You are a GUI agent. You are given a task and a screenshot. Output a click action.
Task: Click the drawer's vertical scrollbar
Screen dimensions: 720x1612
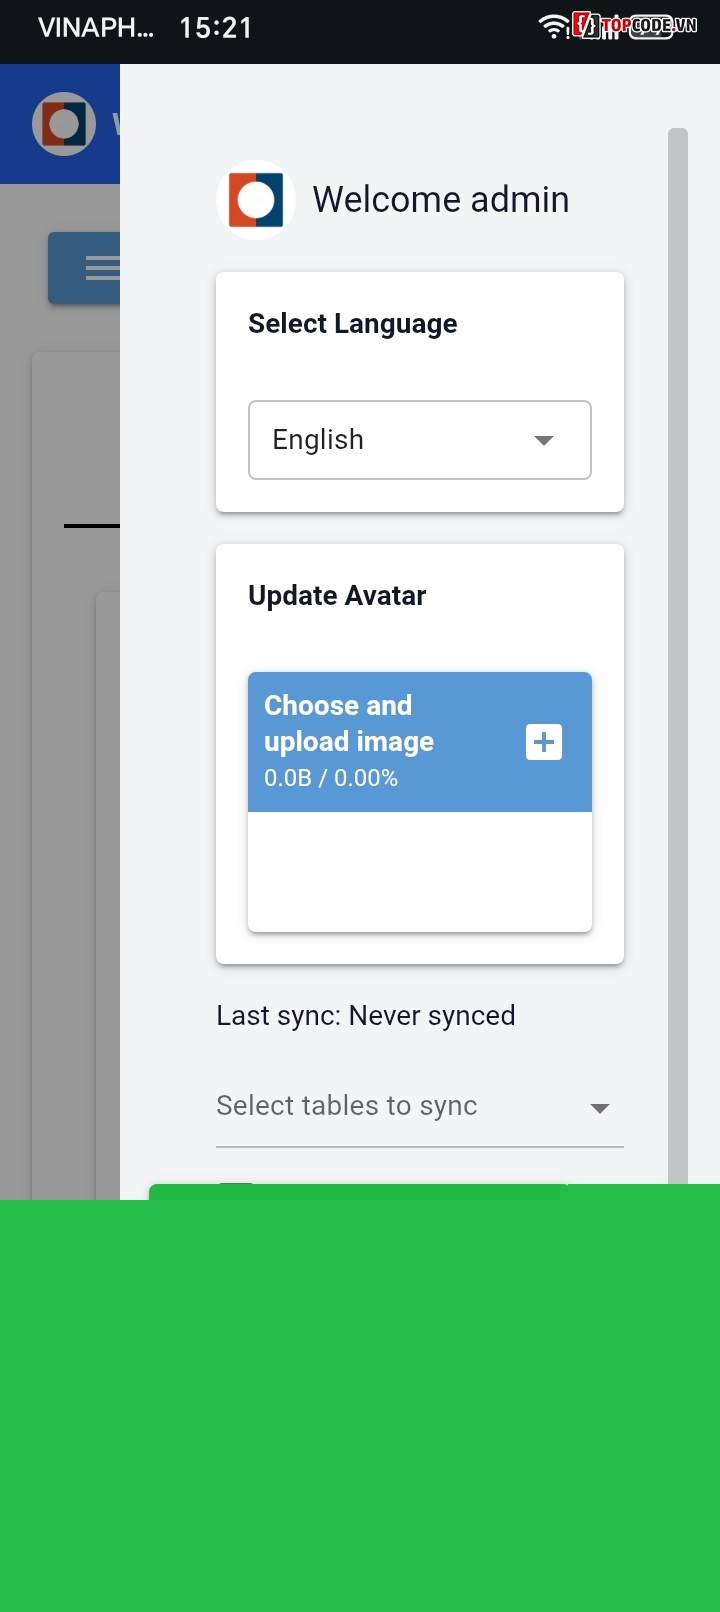pos(678,600)
